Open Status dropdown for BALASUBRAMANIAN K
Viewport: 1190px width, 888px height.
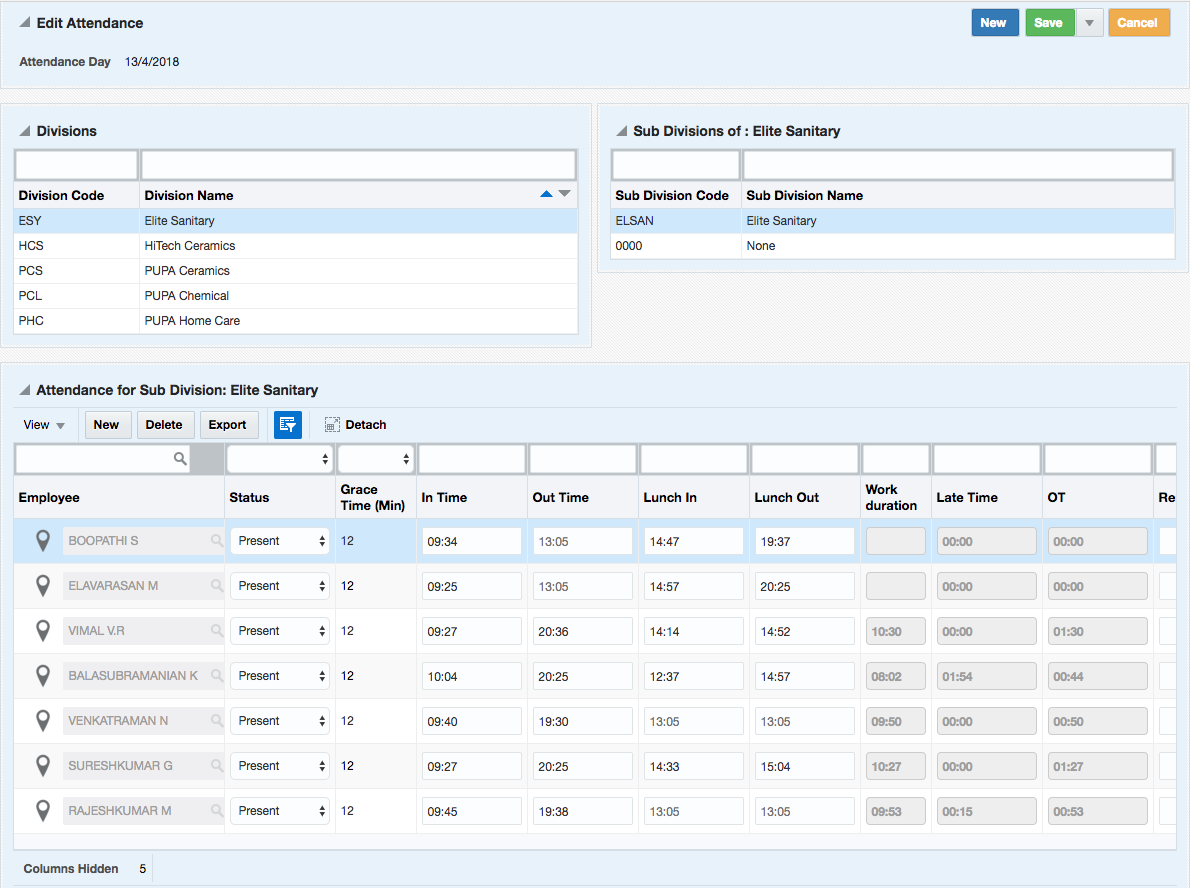279,675
